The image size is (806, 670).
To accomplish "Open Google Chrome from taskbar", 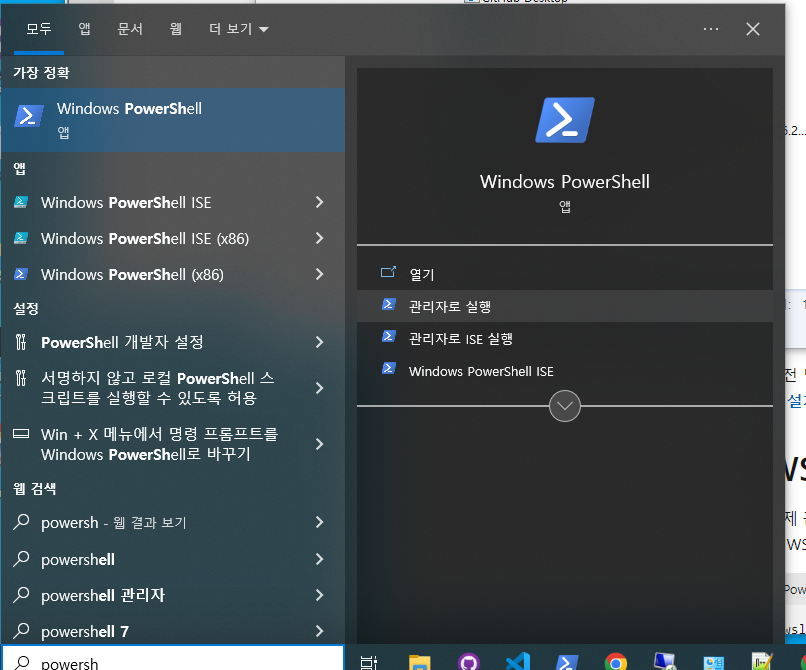I will 616,662.
